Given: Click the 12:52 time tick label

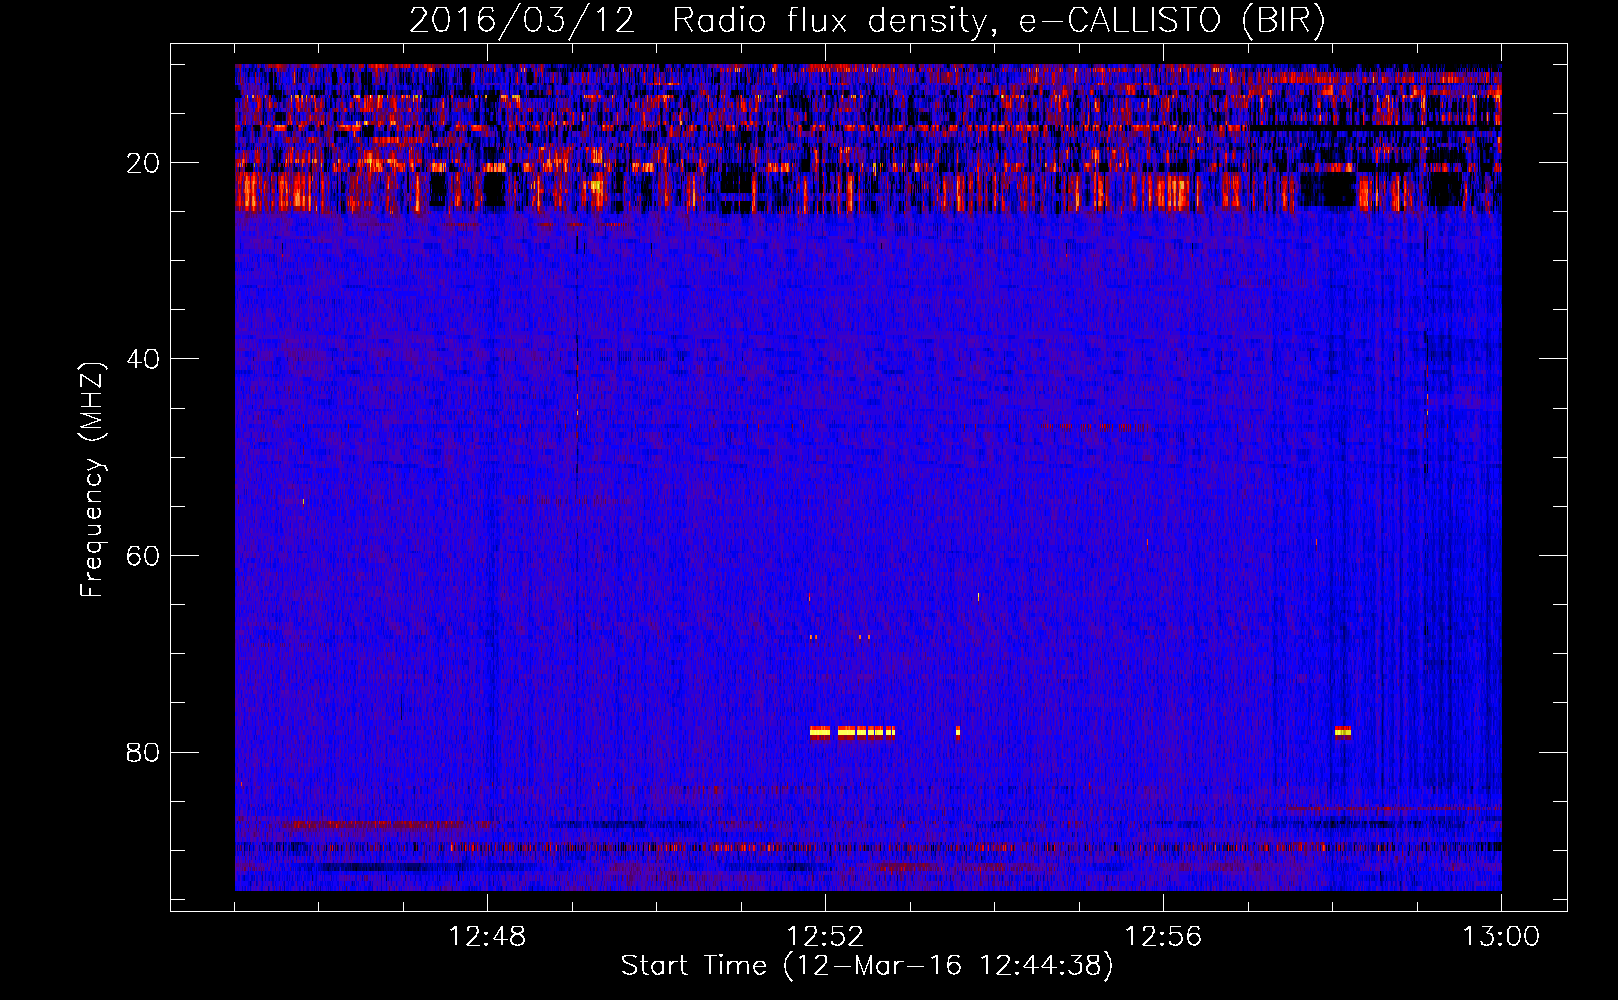Looking at the screenshot, I should [825, 937].
